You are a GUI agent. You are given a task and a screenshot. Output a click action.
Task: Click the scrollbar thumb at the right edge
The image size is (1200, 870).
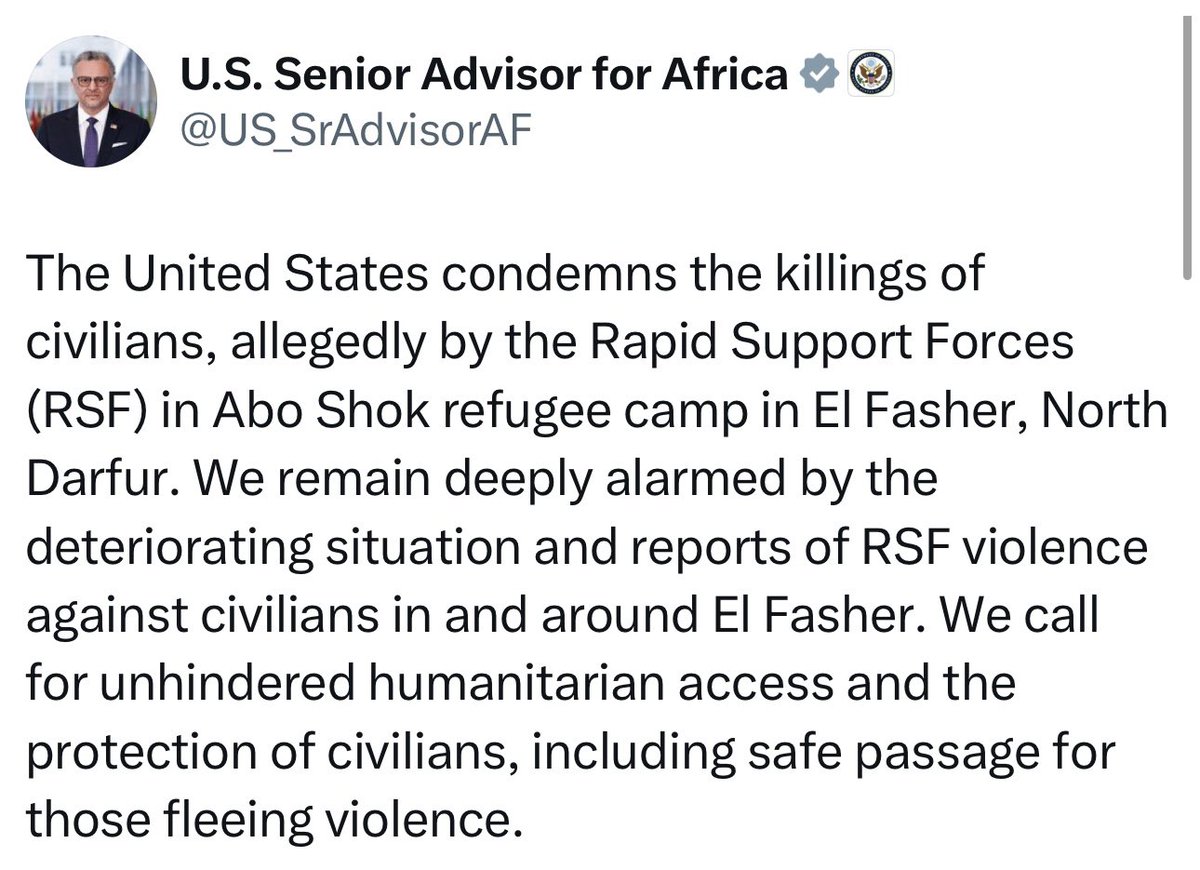coord(1188,140)
